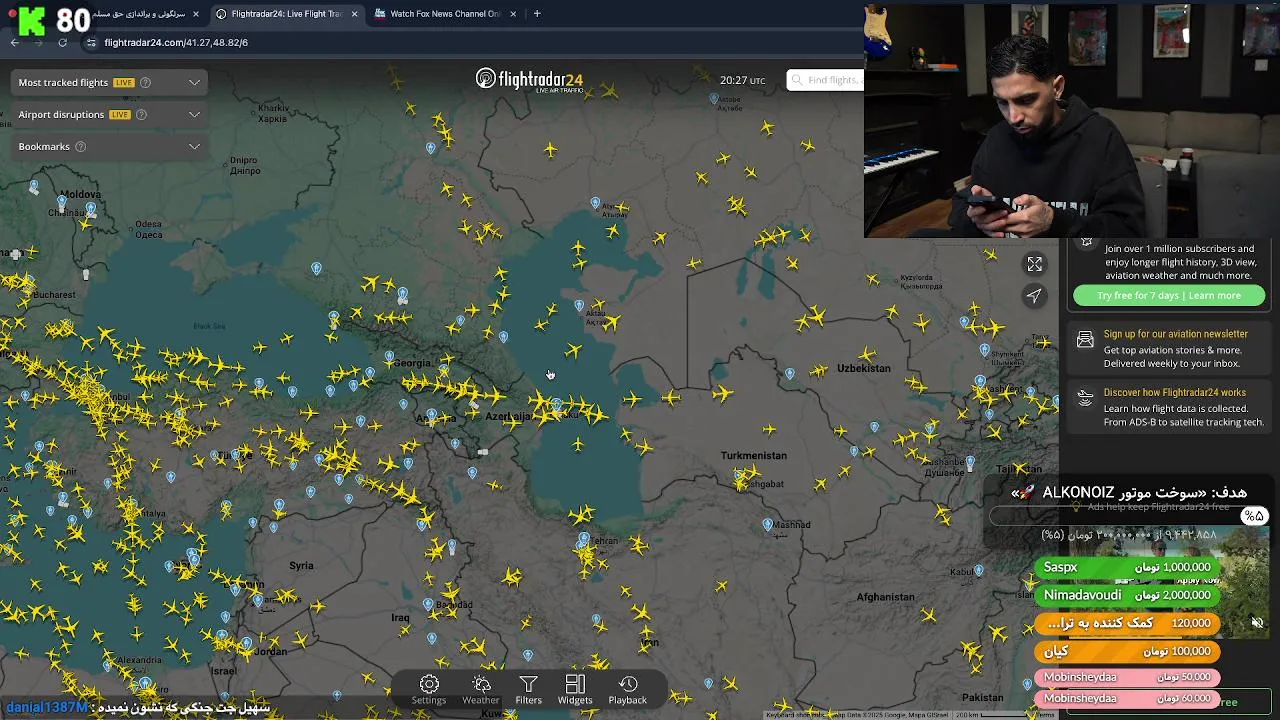Open Filters funnel in bottom toolbar

tap(528, 689)
